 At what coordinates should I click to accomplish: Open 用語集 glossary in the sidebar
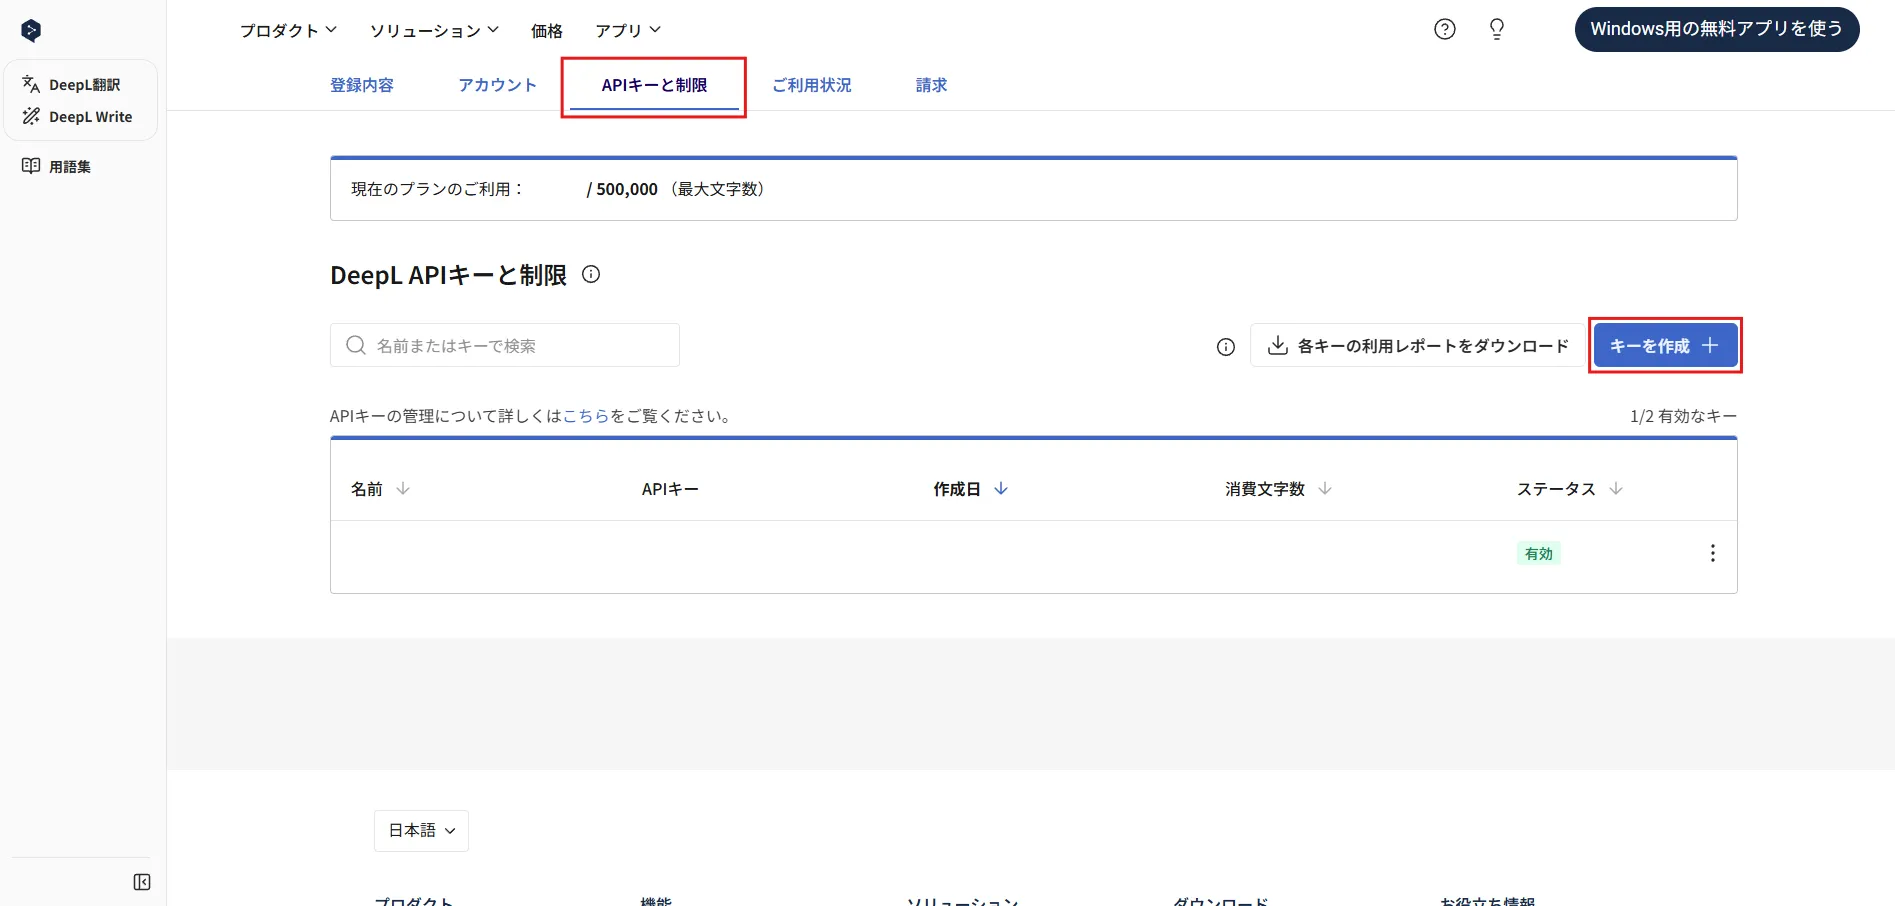point(57,167)
